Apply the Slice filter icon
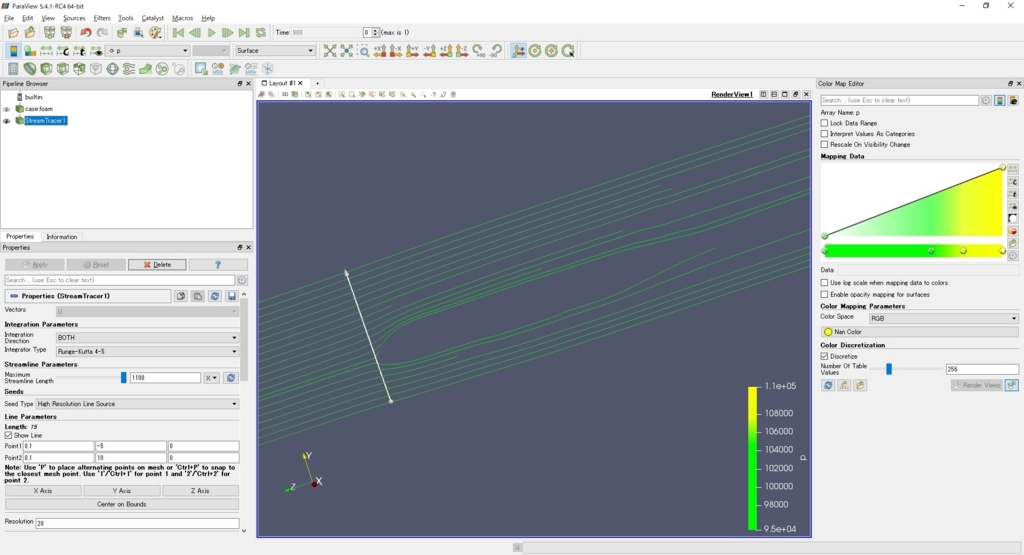 [63, 69]
